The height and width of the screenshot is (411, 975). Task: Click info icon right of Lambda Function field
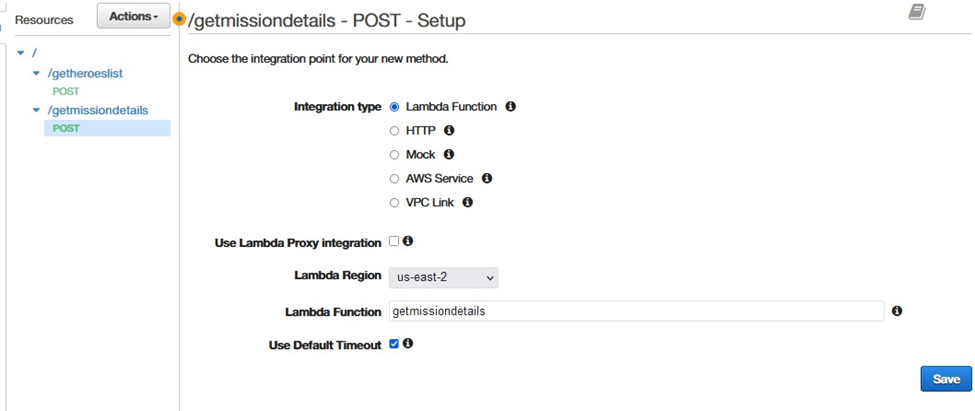(897, 311)
